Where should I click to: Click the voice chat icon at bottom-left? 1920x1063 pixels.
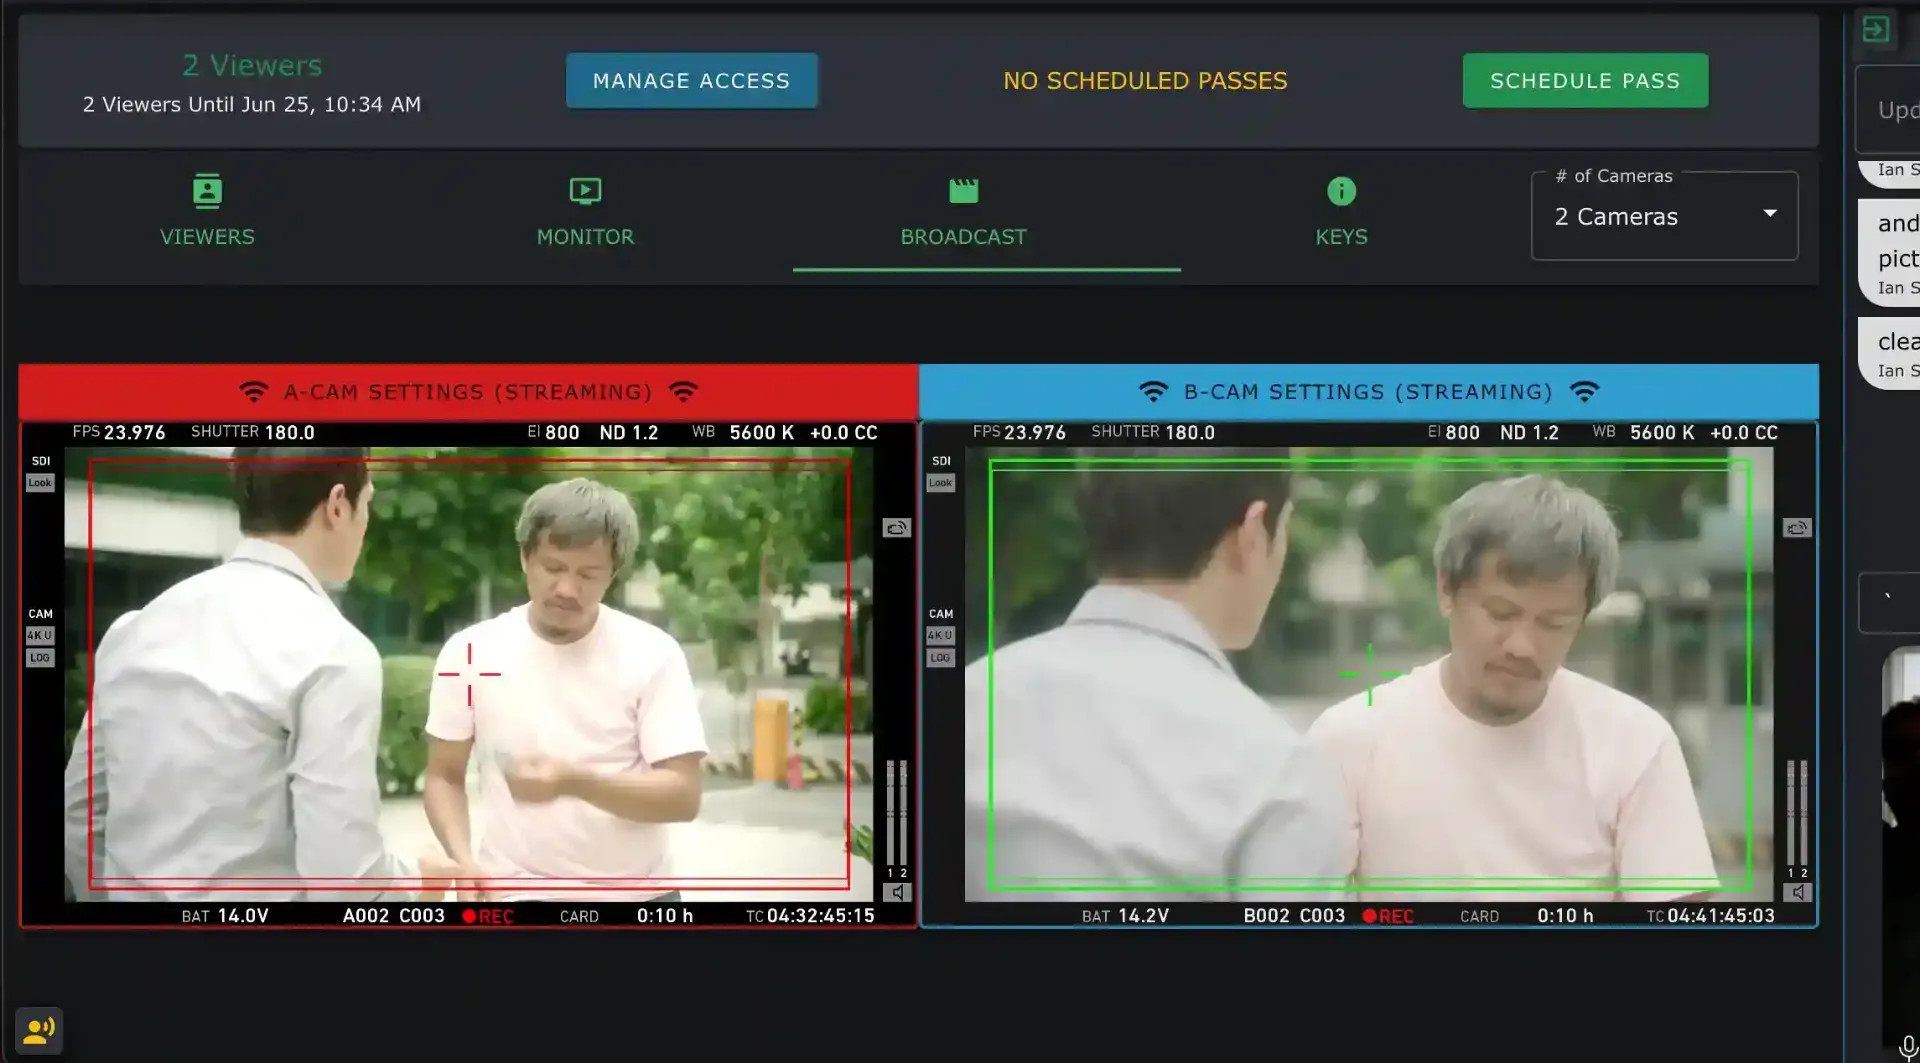(39, 1030)
